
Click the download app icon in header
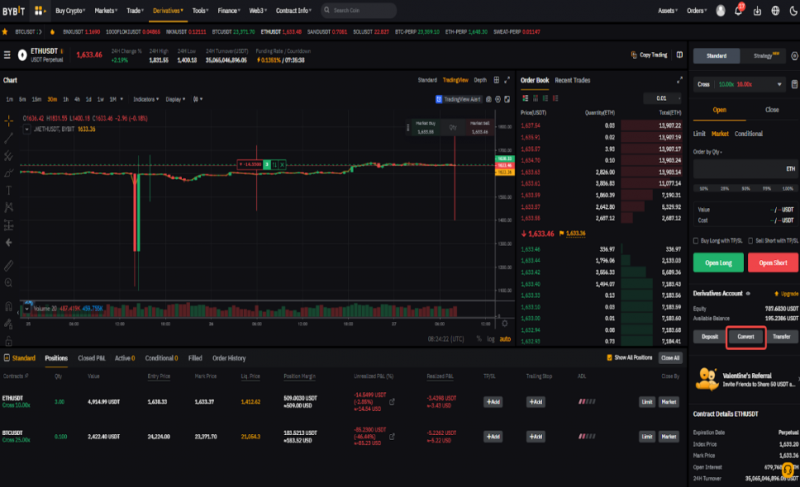(x=757, y=11)
